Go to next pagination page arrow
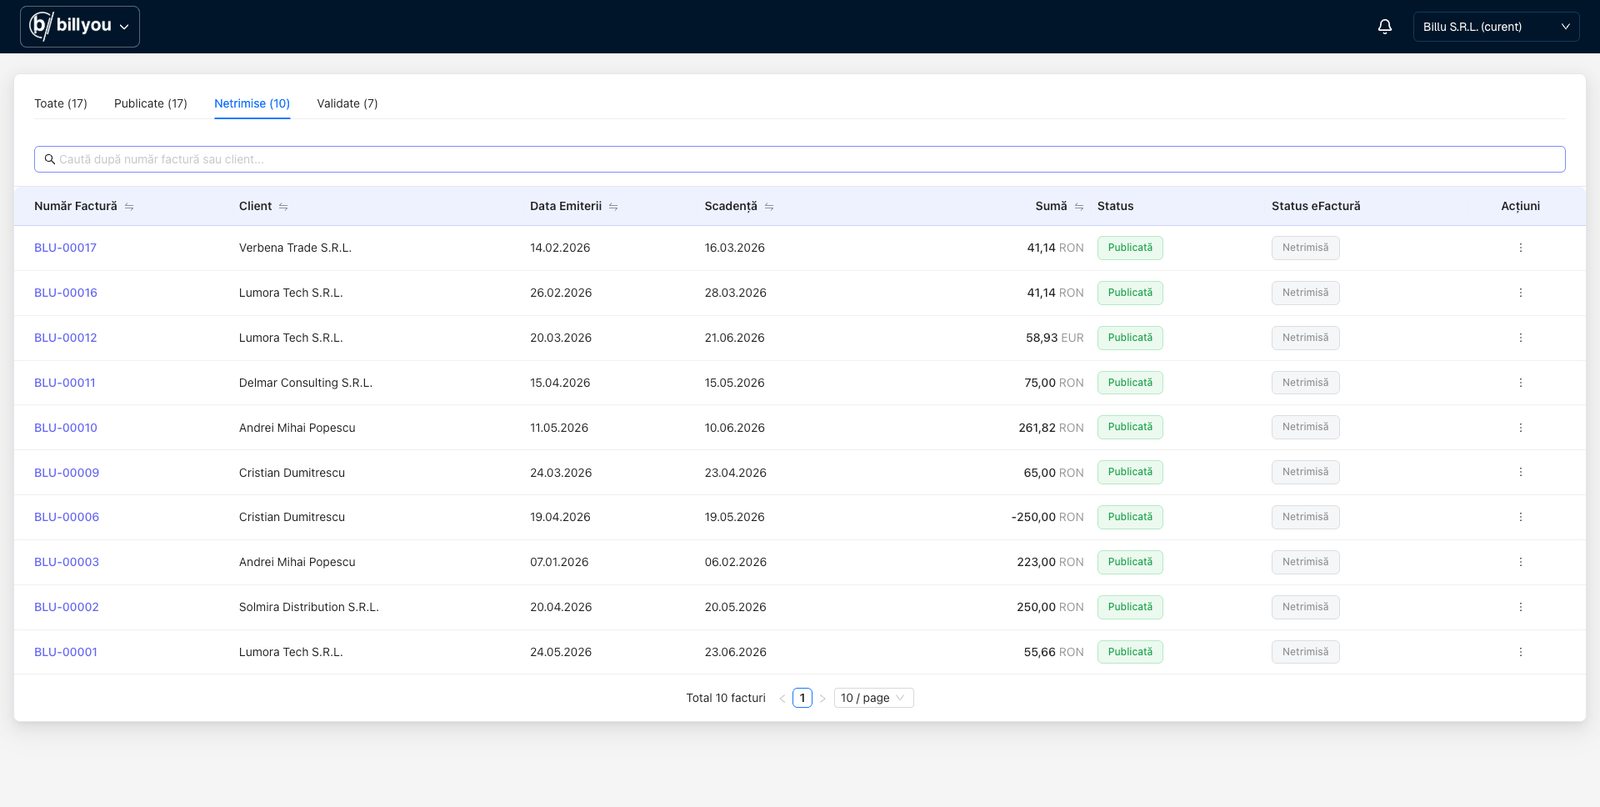Viewport: 1600px width, 807px height. 823,698
